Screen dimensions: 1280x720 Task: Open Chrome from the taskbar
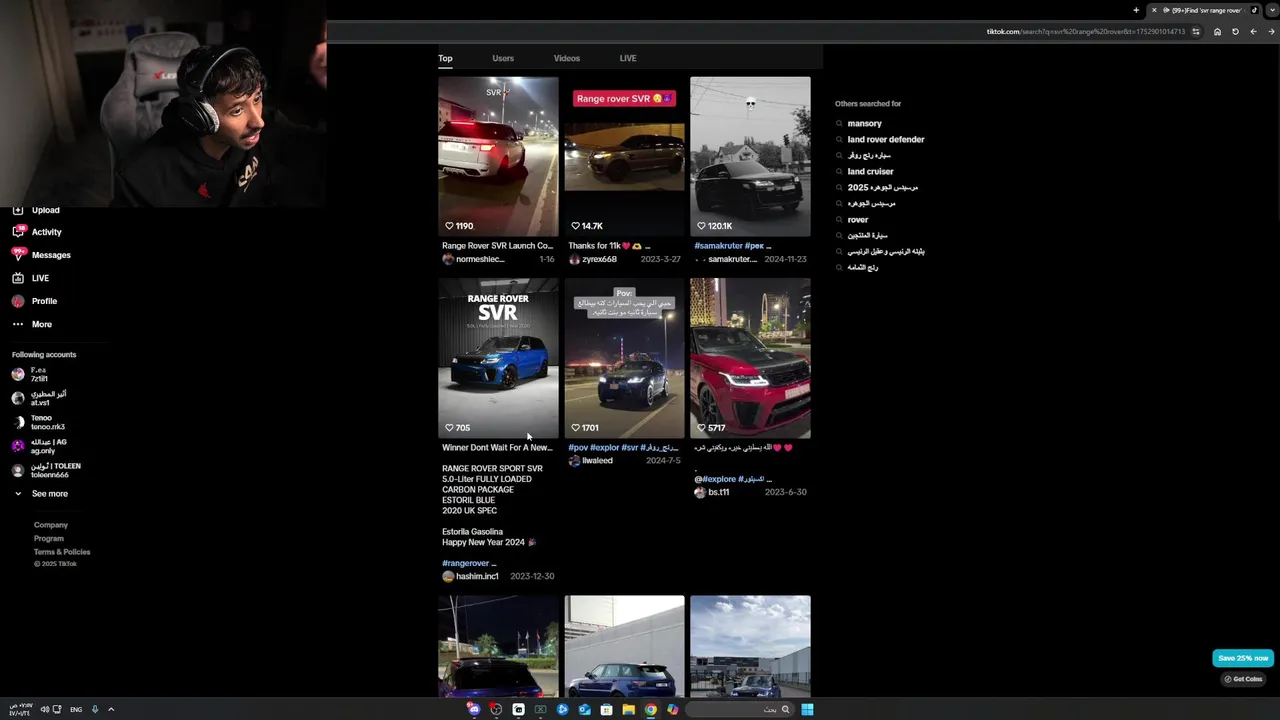click(x=650, y=709)
